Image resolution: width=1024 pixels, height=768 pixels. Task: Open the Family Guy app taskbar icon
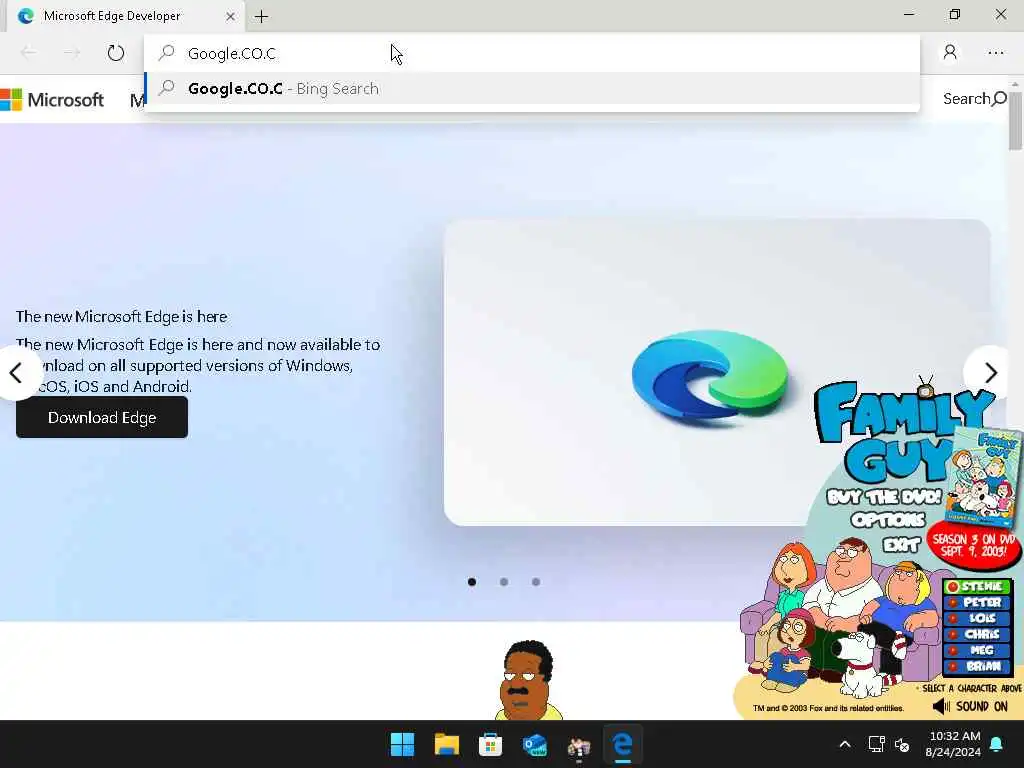[579, 745]
